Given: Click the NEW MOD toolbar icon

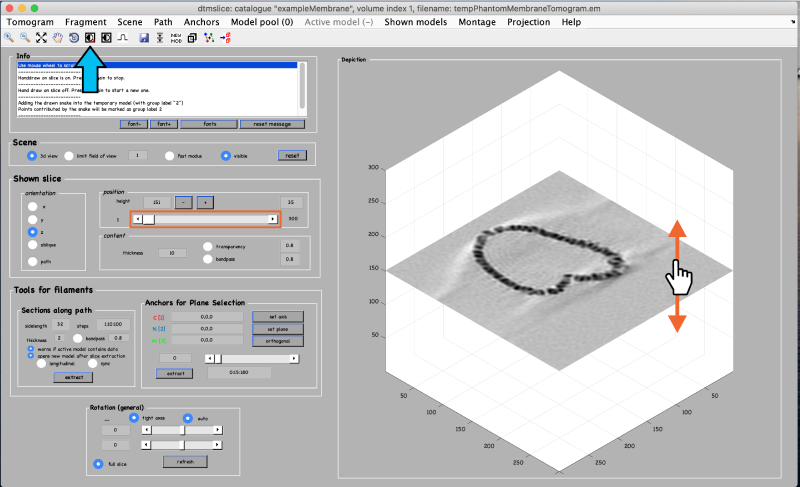Looking at the screenshot, I should point(176,38).
